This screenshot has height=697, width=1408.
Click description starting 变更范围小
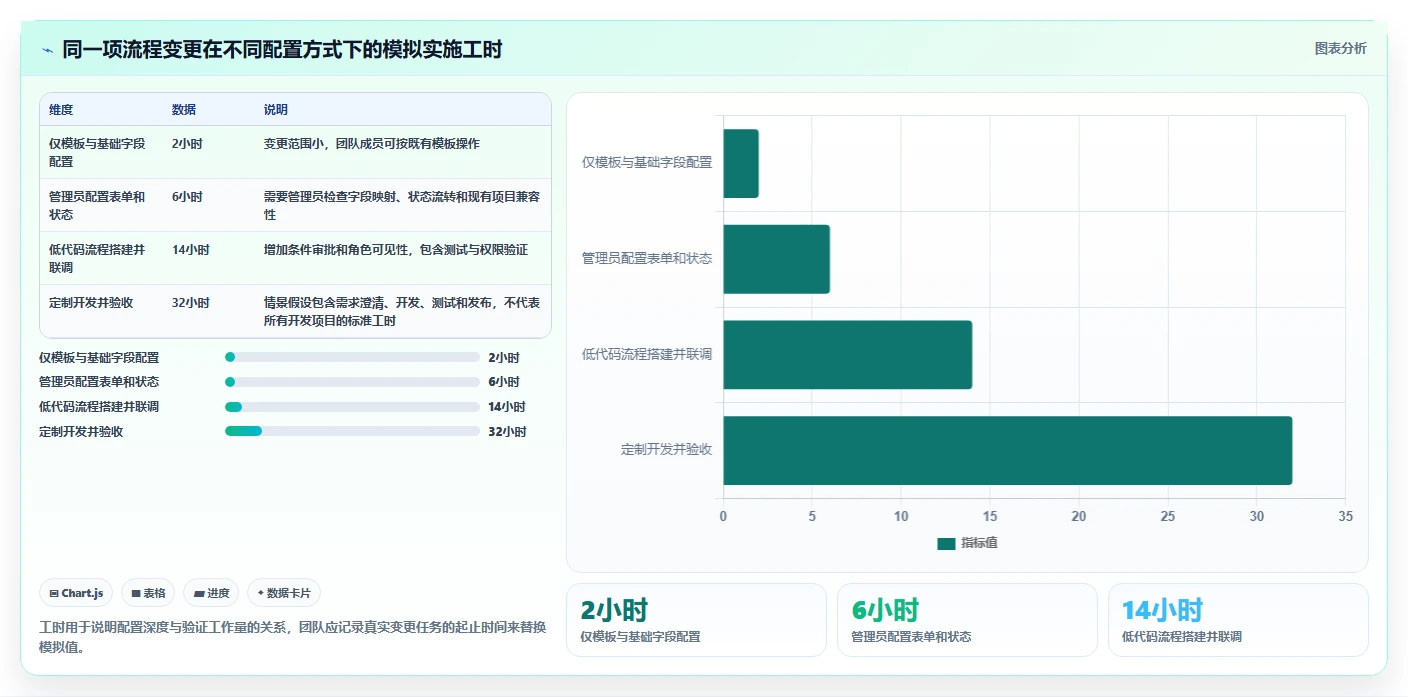(372, 144)
